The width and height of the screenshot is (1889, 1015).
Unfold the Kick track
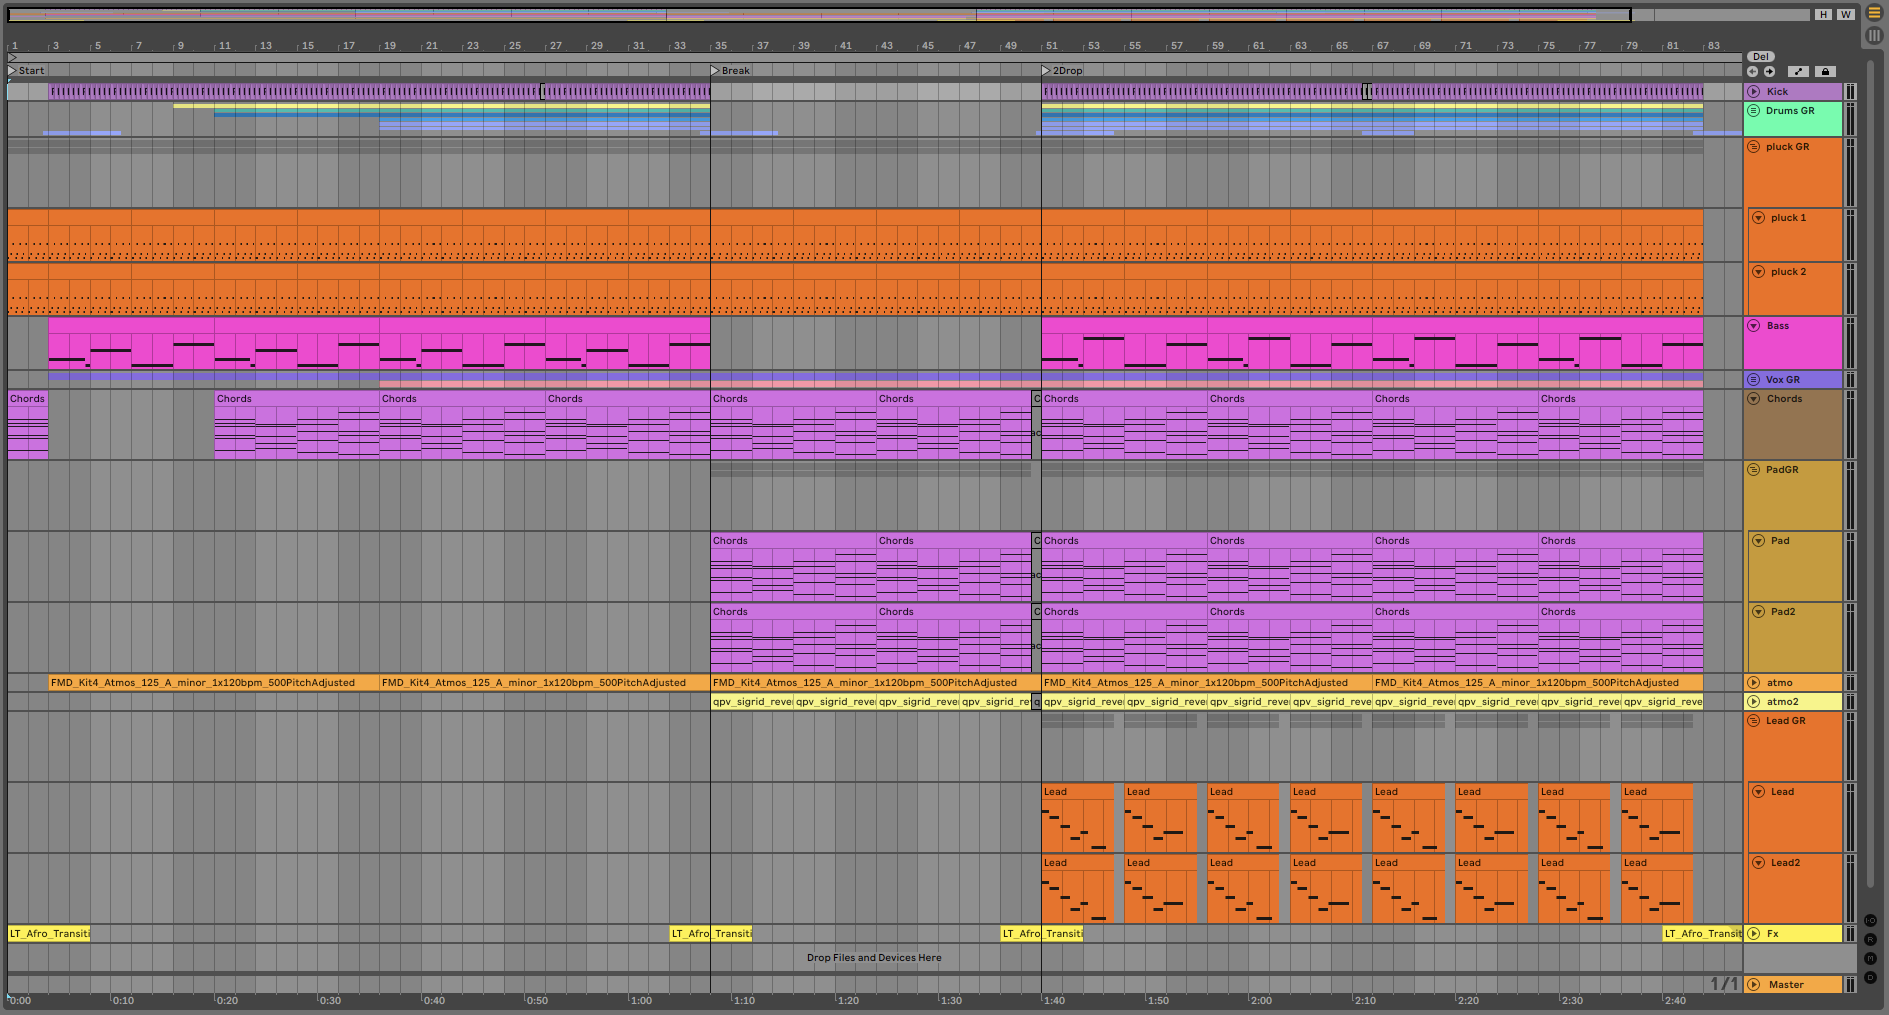[1754, 91]
